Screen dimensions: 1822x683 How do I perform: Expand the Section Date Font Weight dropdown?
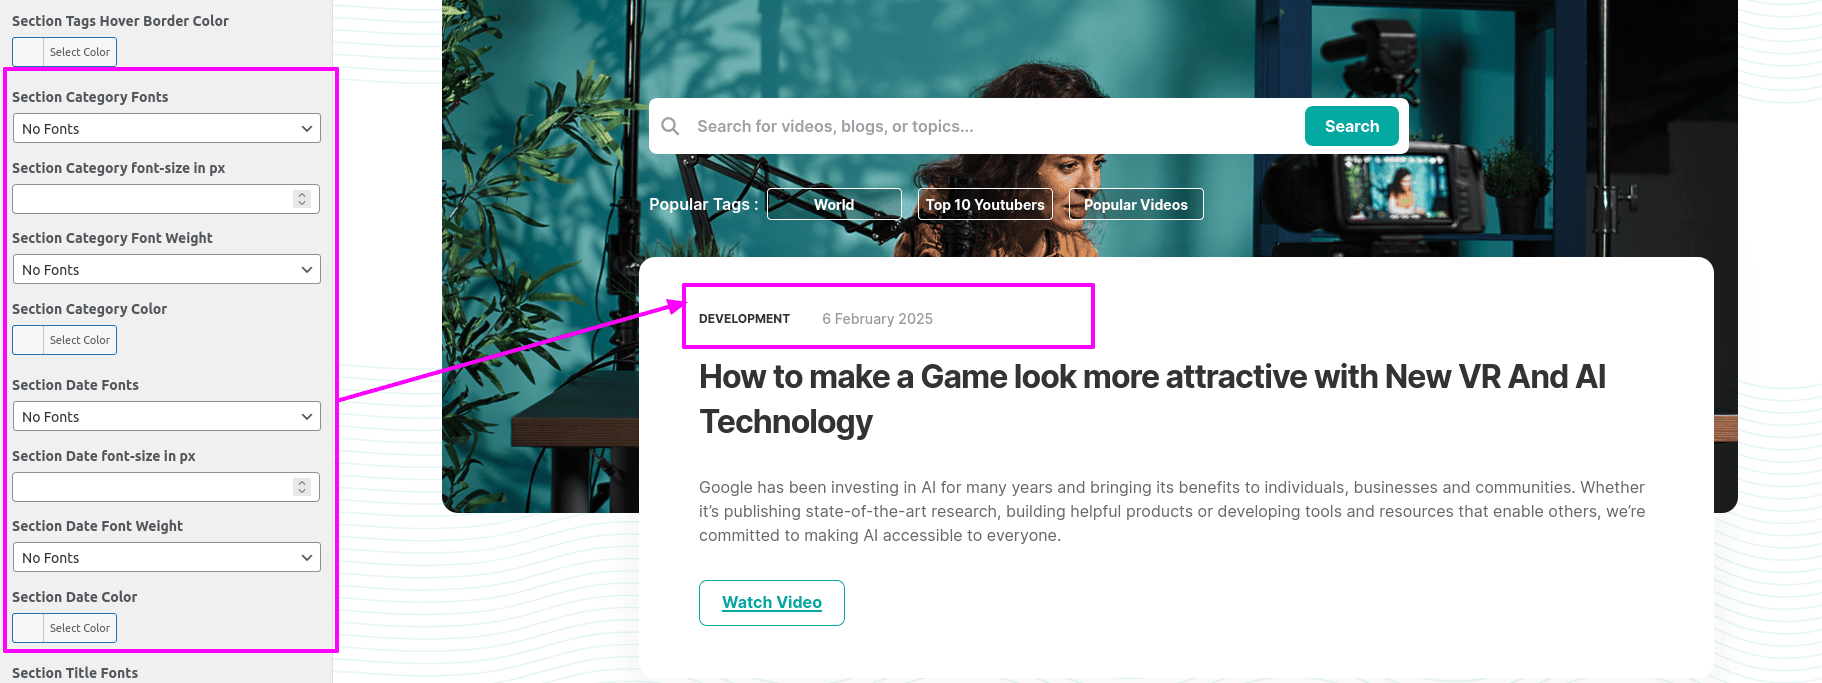166,557
